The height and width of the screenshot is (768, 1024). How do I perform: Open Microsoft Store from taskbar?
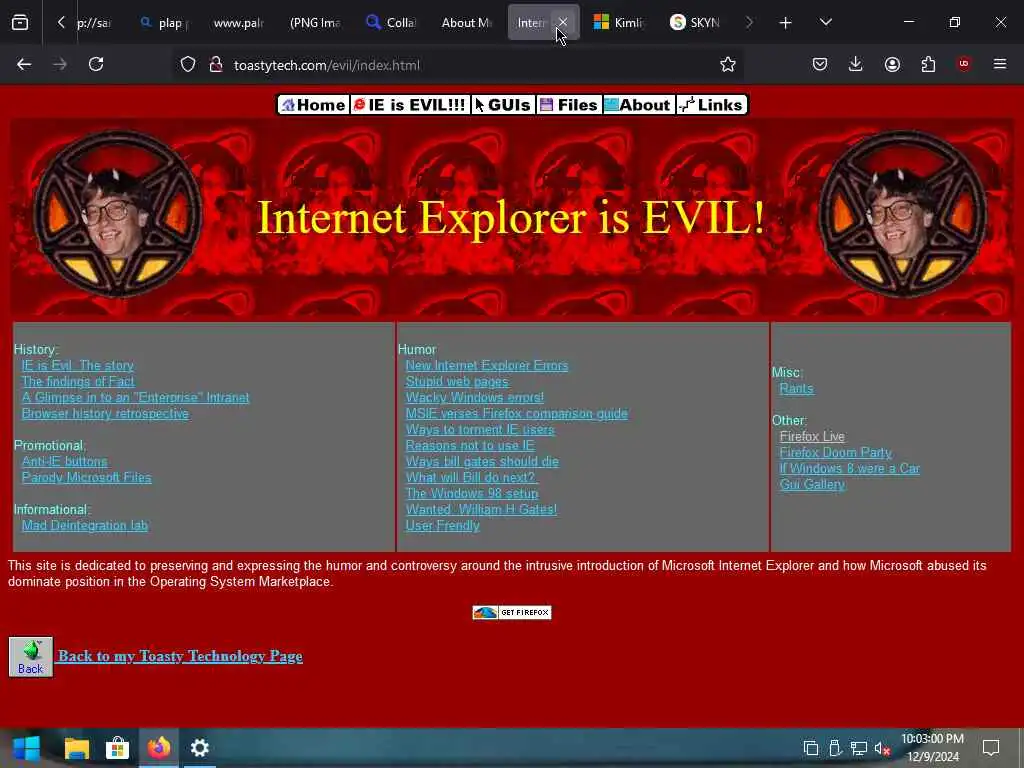(118, 748)
